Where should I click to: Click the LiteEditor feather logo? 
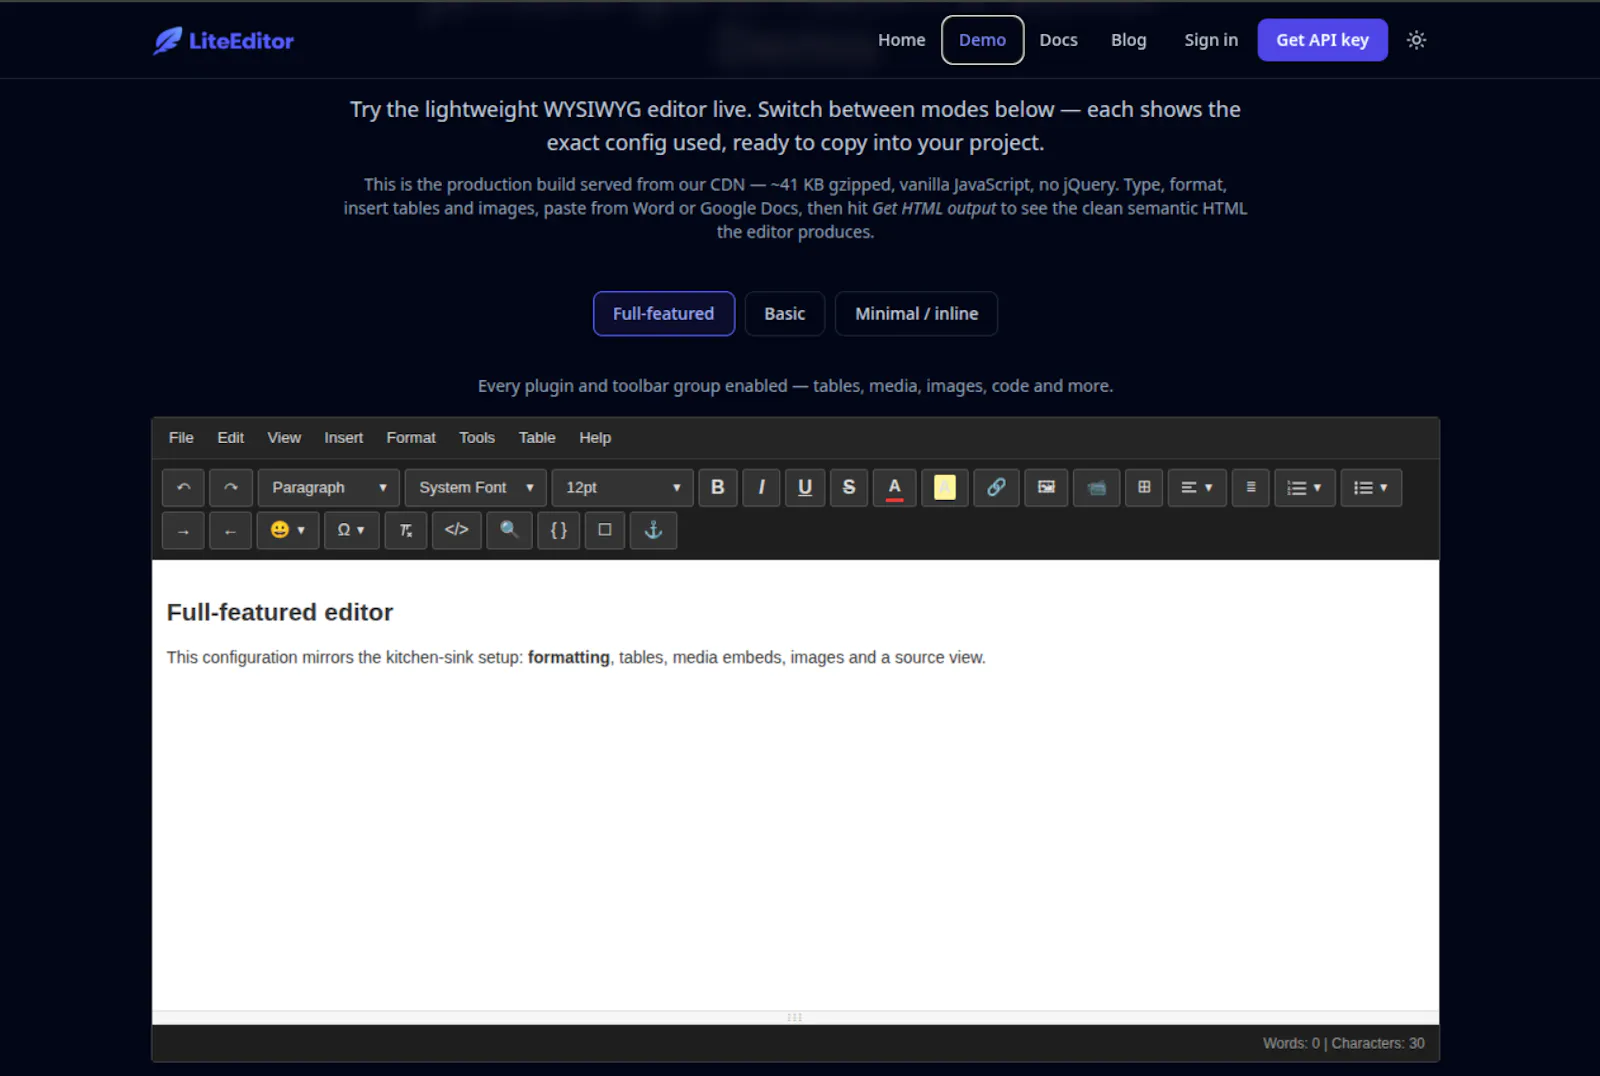pyautogui.click(x=223, y=41)
